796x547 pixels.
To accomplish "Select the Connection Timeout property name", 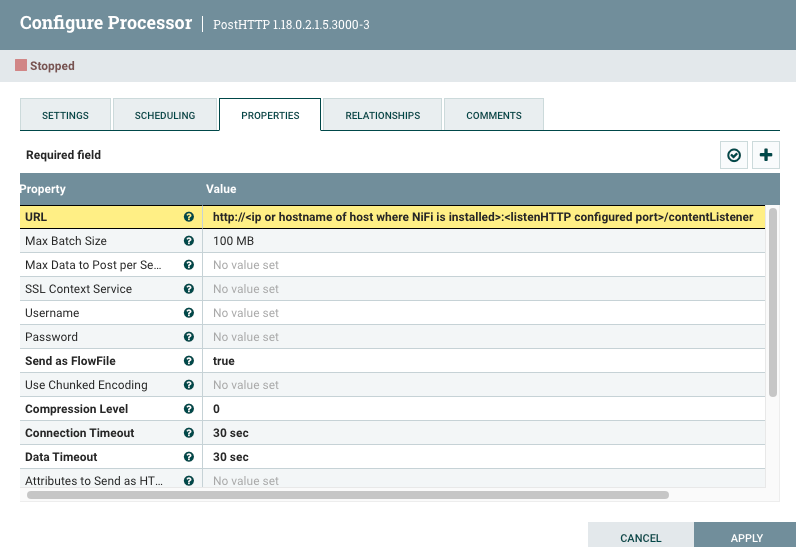I will (x=80, y=433).
